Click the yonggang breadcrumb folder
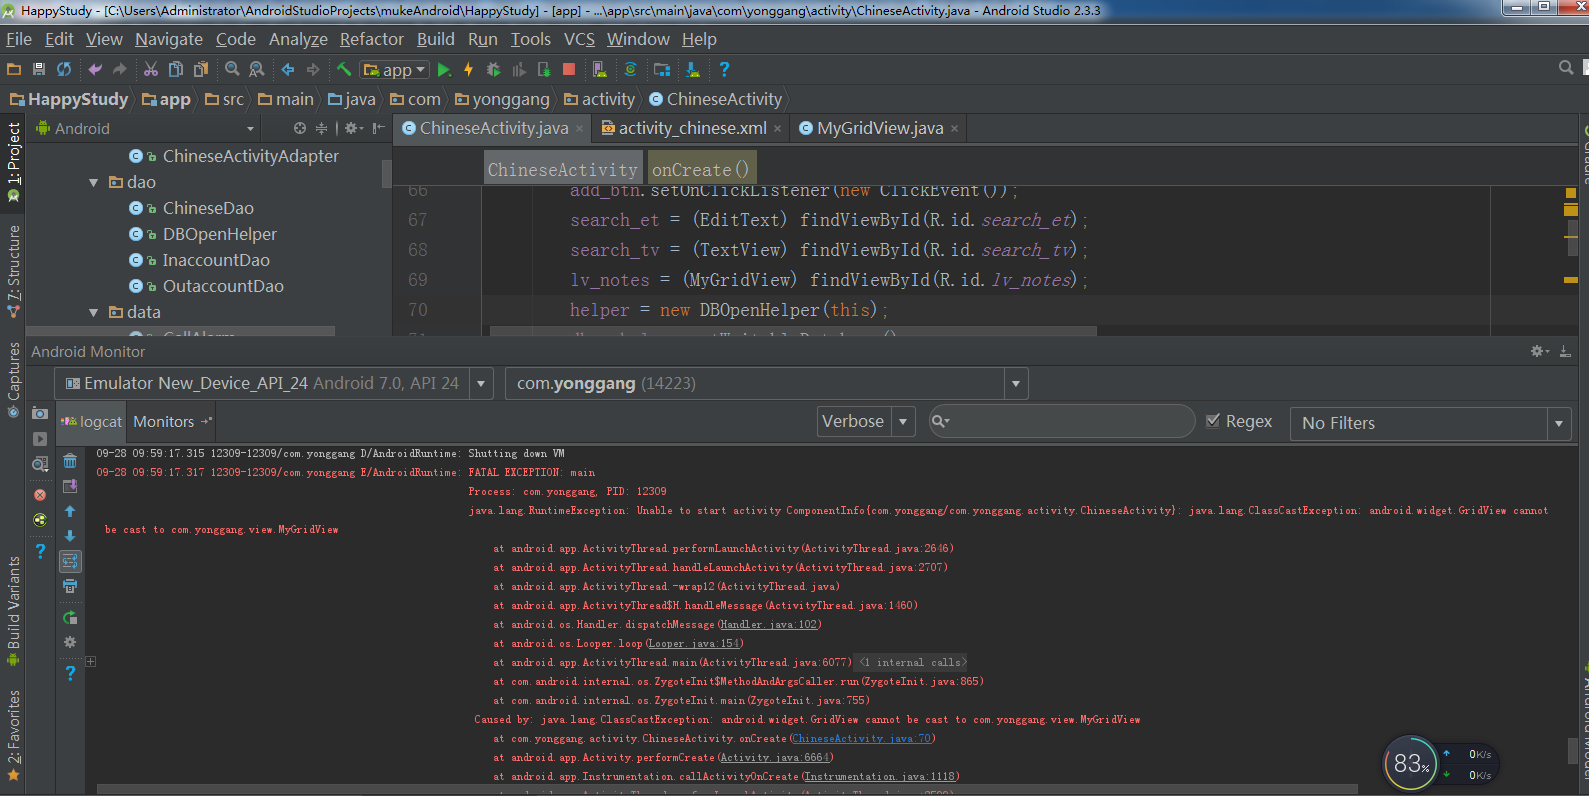The image size is (1589, 796). [x=502, y=99]
